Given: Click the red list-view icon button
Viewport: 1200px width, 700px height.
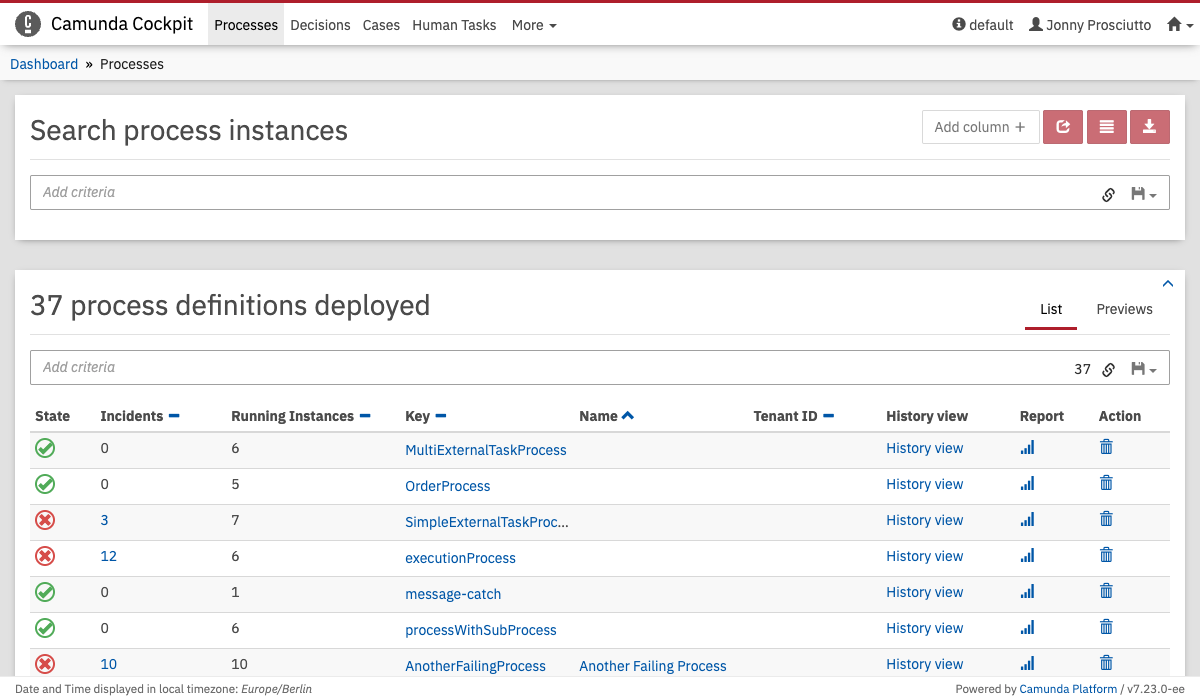Looking at the screenshot, I should pyautogui.click(x=1106, y=127).
